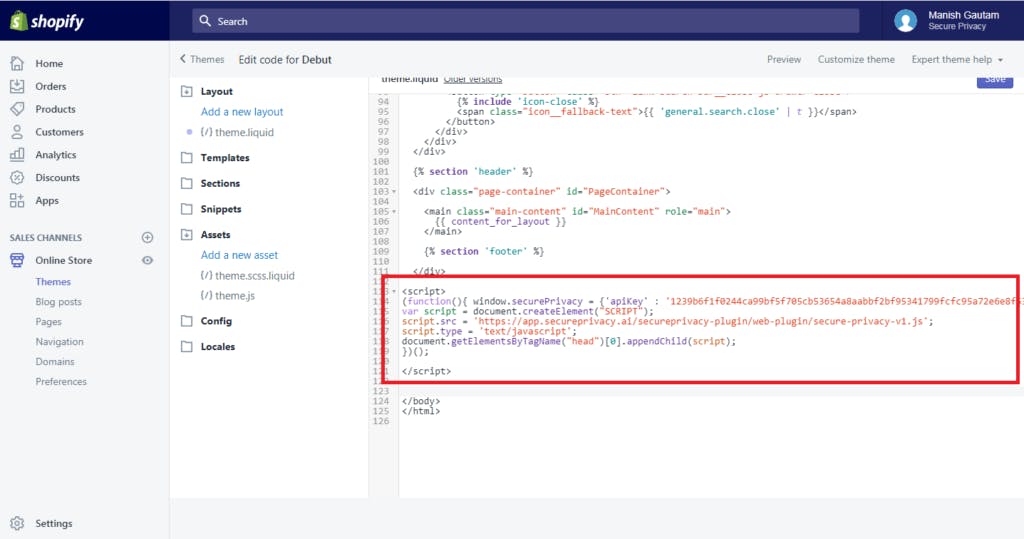Click the search magnifier icon

pos(205,21)
